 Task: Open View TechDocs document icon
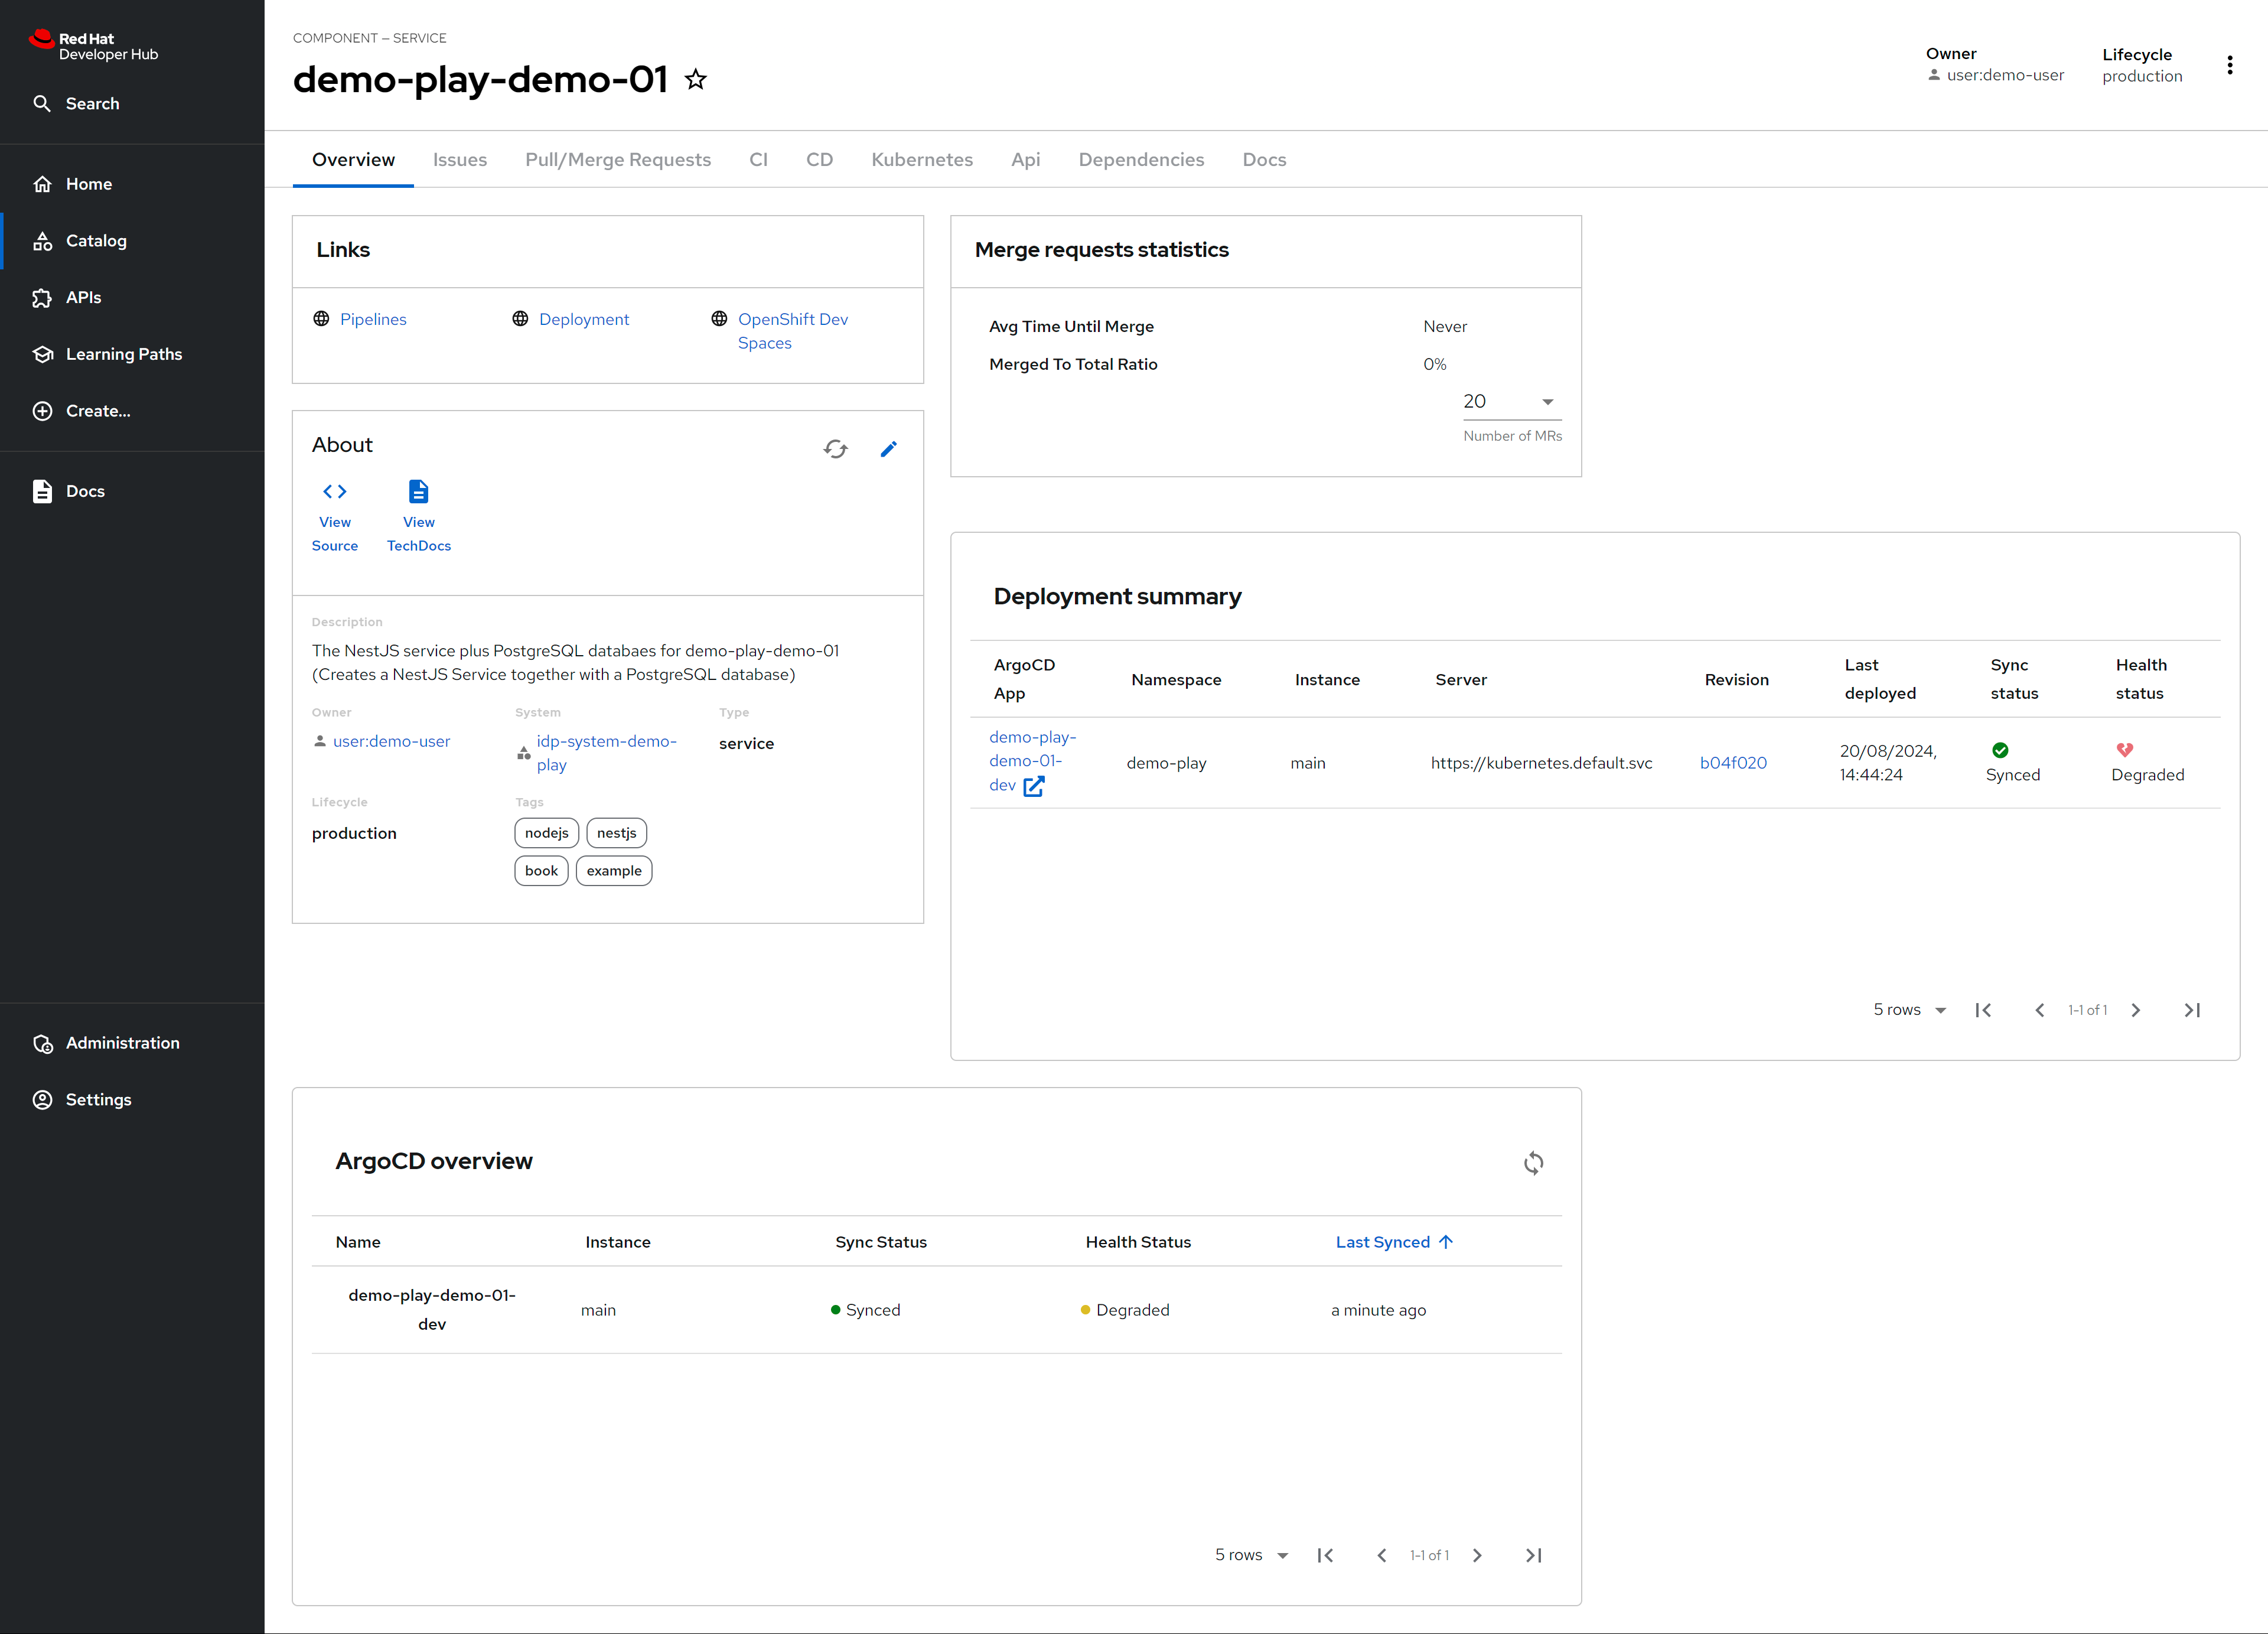418,491
